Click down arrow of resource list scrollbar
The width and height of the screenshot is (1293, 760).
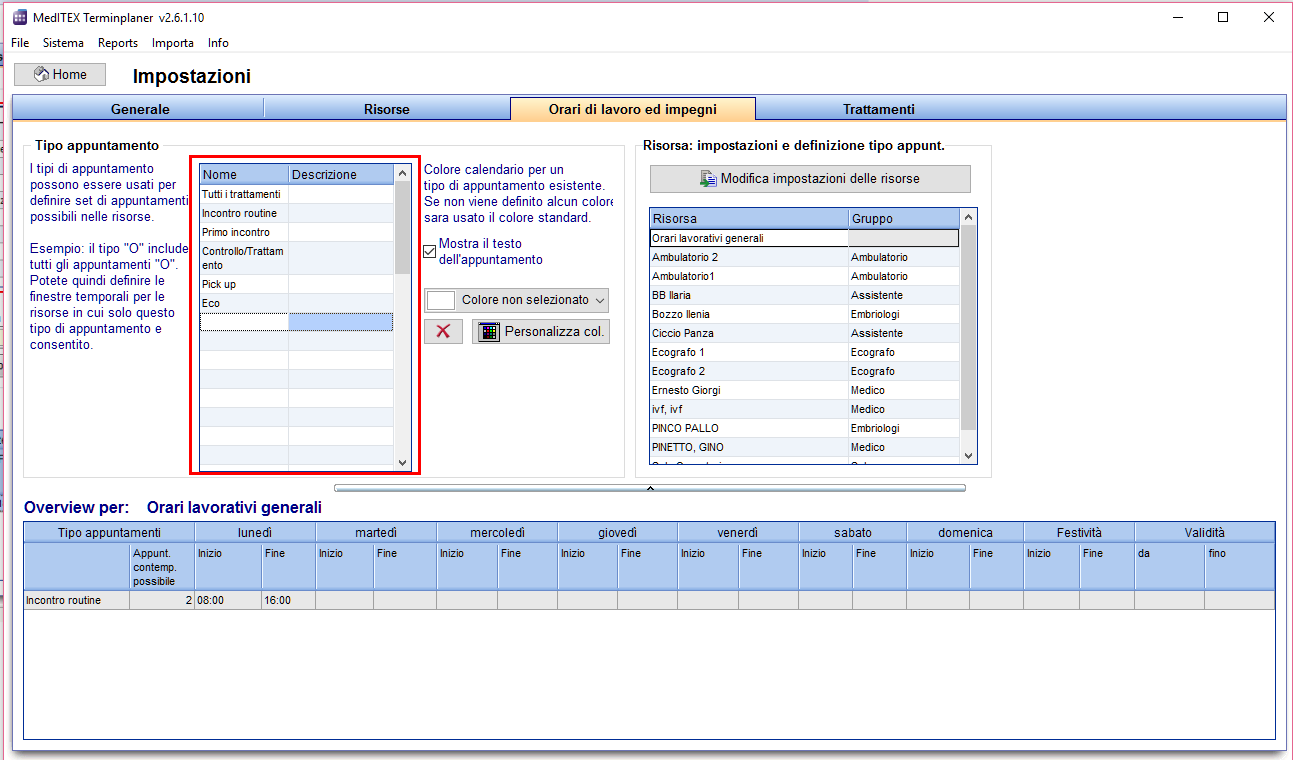(969, 456)
